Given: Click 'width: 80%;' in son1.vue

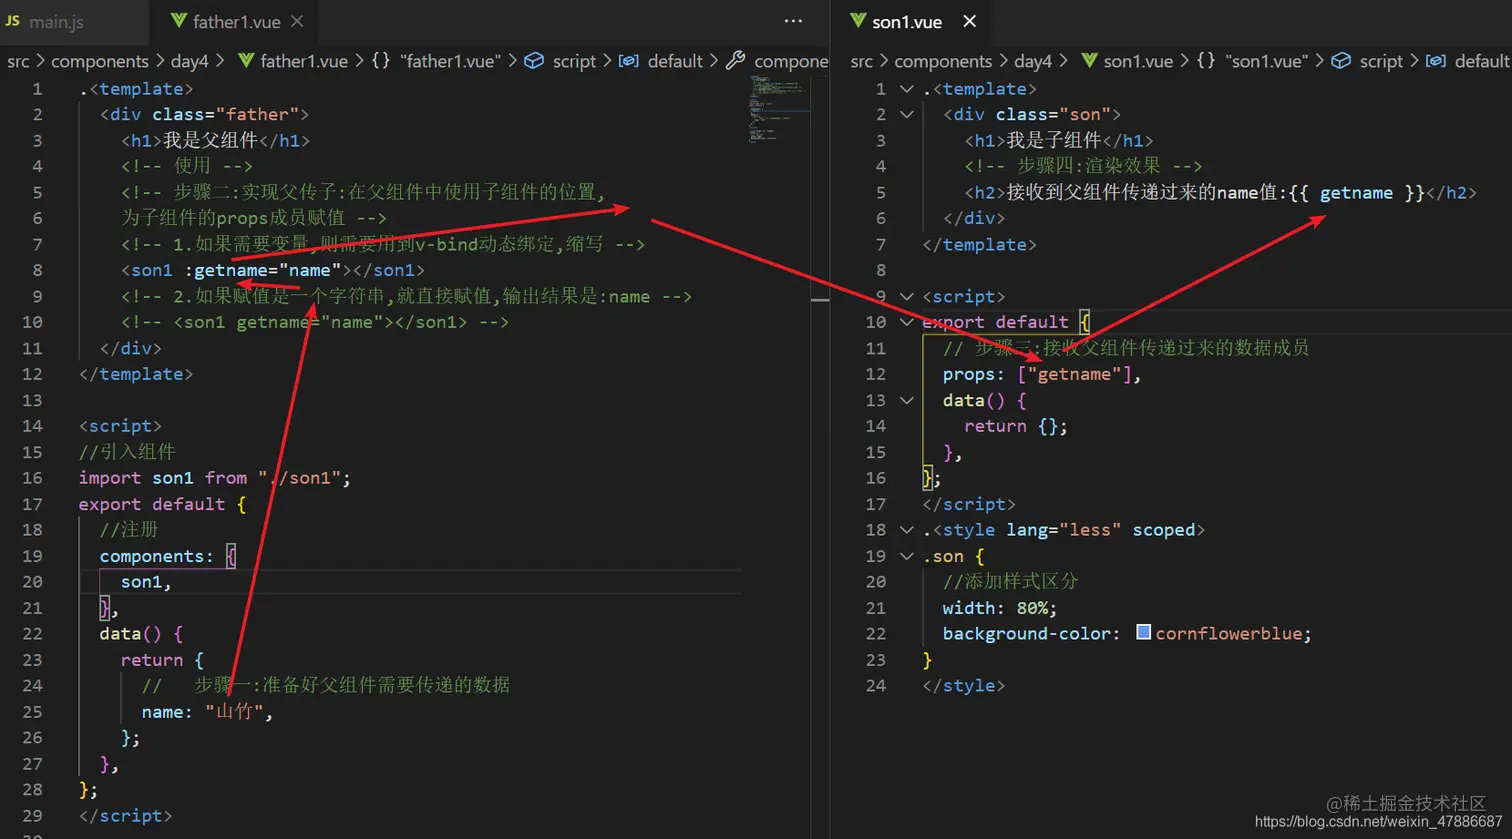Looking at the screenshot, I should 999,608.
